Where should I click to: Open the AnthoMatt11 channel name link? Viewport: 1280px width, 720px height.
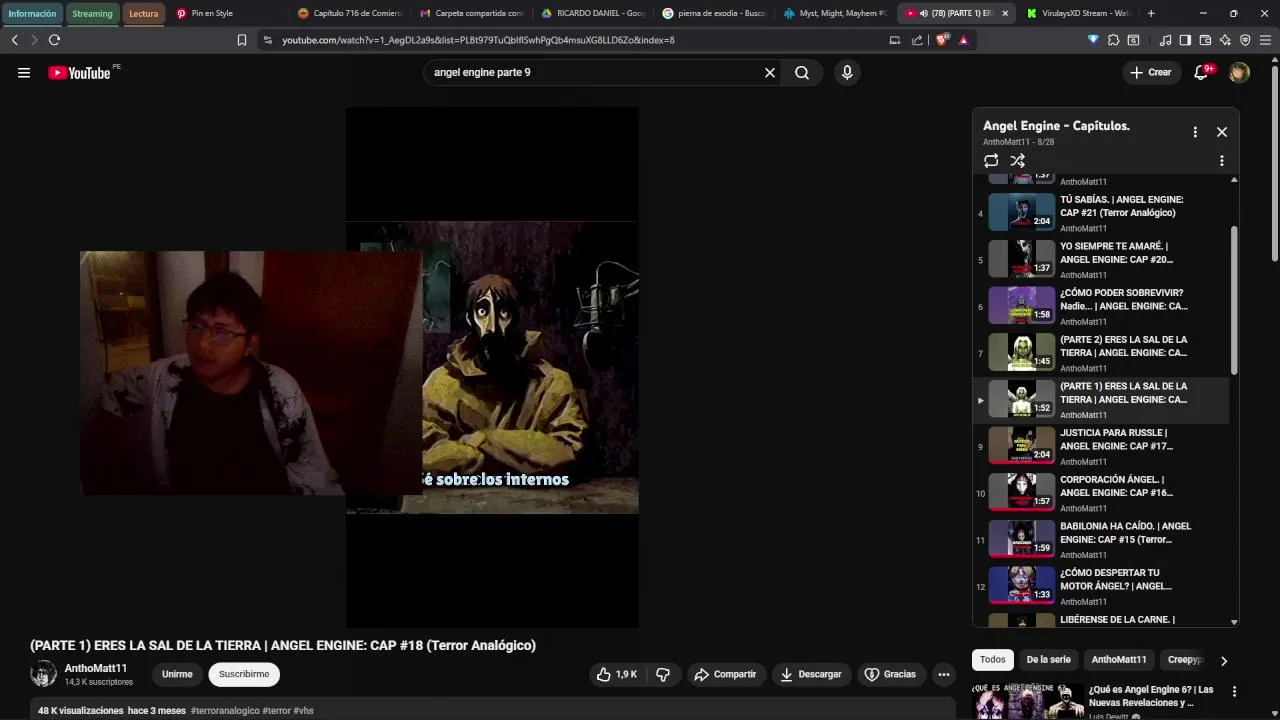96,668
